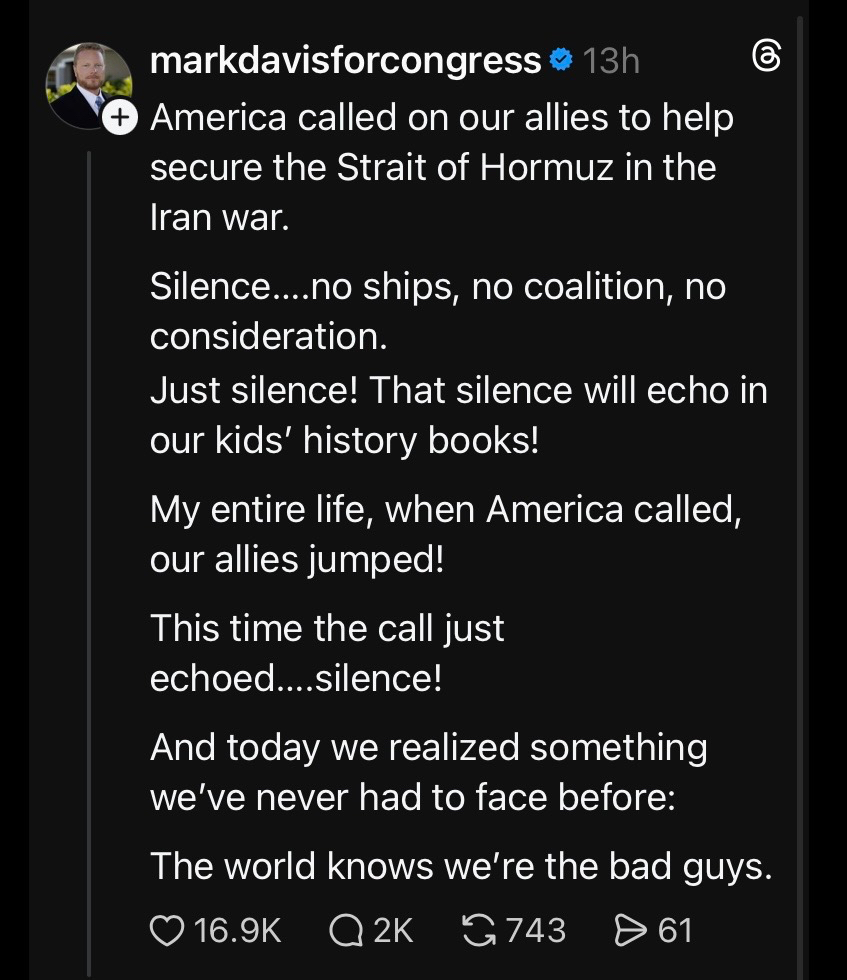Click the blue verified badge
Image resolution: width=847 pixels, height=980 pixels.
coord(562,61)
